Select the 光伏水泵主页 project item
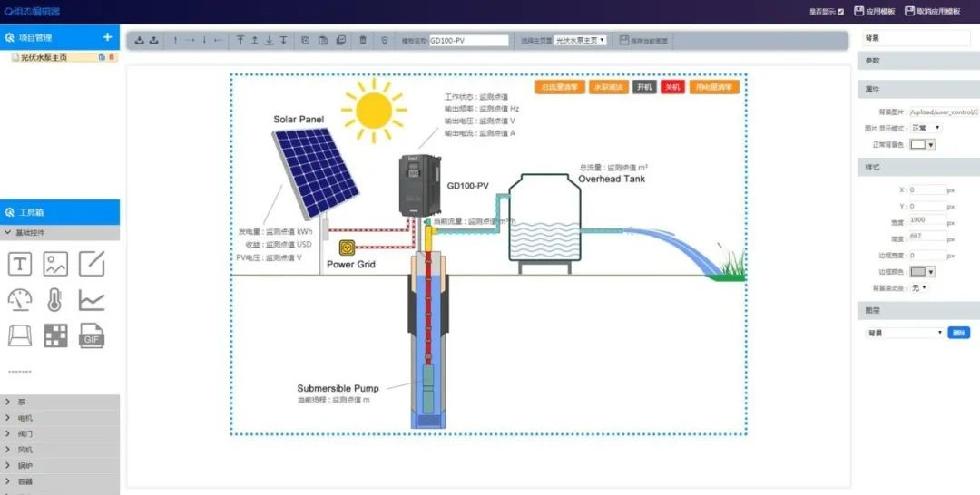Image resolution: width=980 pixels, height=495 pixels. 44,58
